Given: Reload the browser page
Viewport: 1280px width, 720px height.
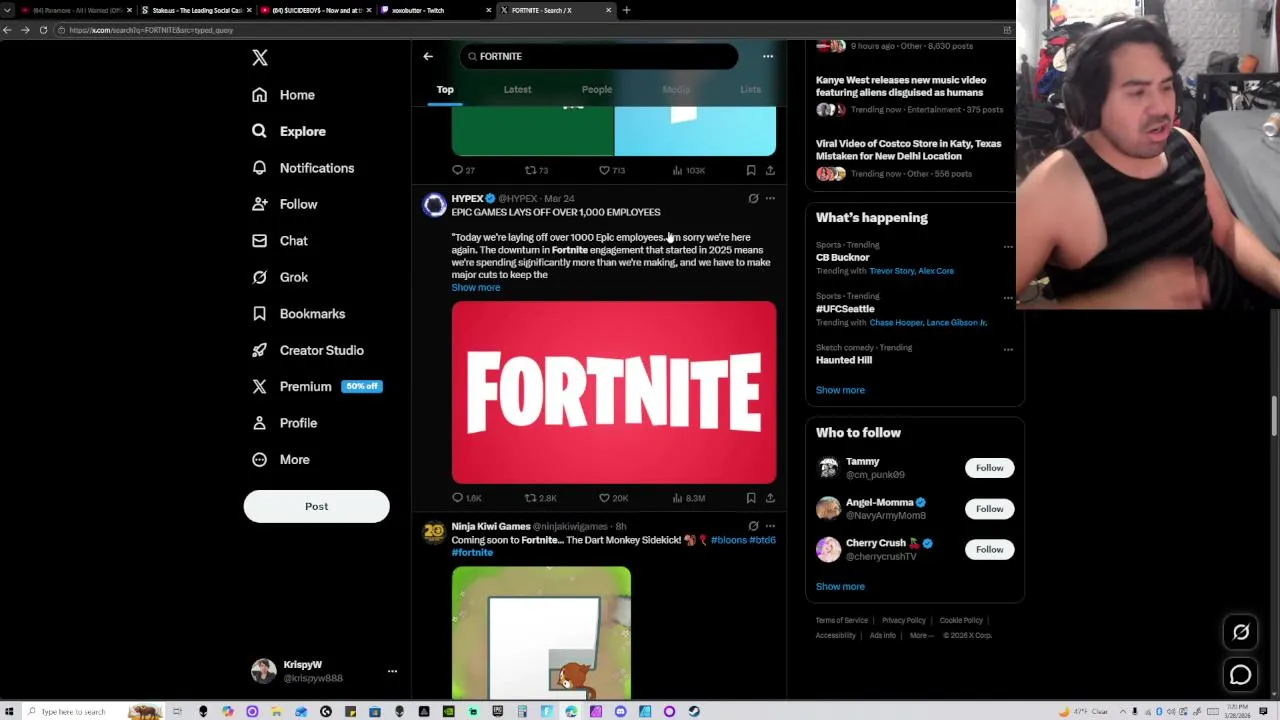Looking at the screenshot, I should point(43,30).
